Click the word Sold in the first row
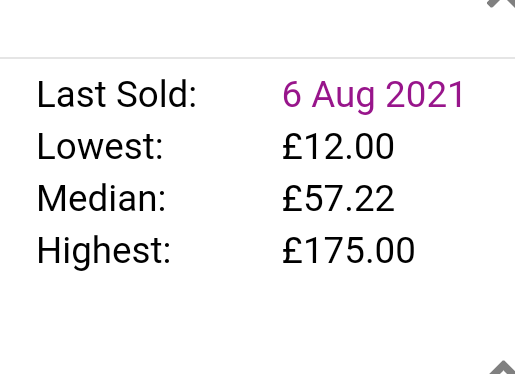The height and width of the screenshot is (374, 515). click(156, 95)
